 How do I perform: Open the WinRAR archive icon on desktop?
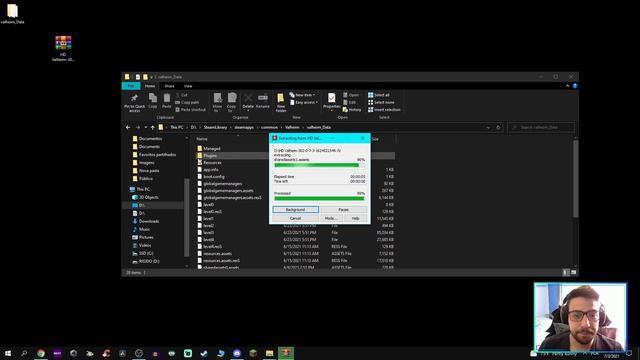63,48
